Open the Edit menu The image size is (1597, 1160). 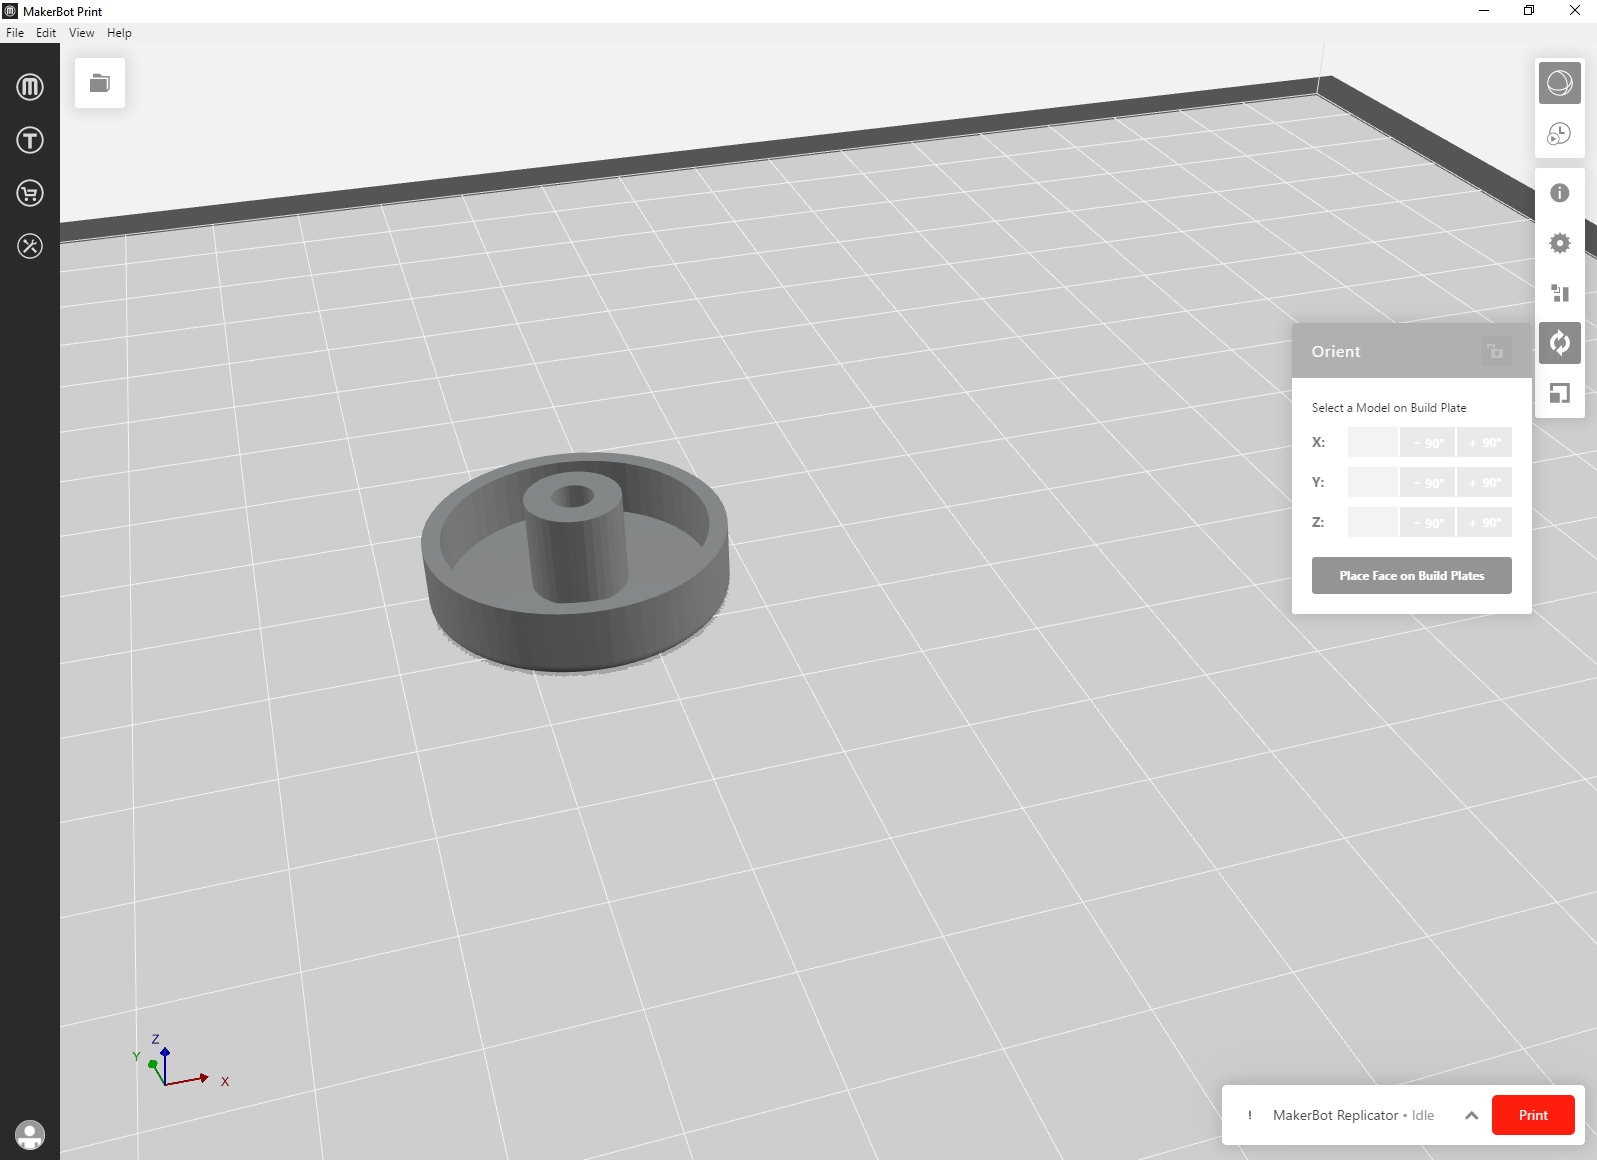pyautogui.click(x=46, y=33)
